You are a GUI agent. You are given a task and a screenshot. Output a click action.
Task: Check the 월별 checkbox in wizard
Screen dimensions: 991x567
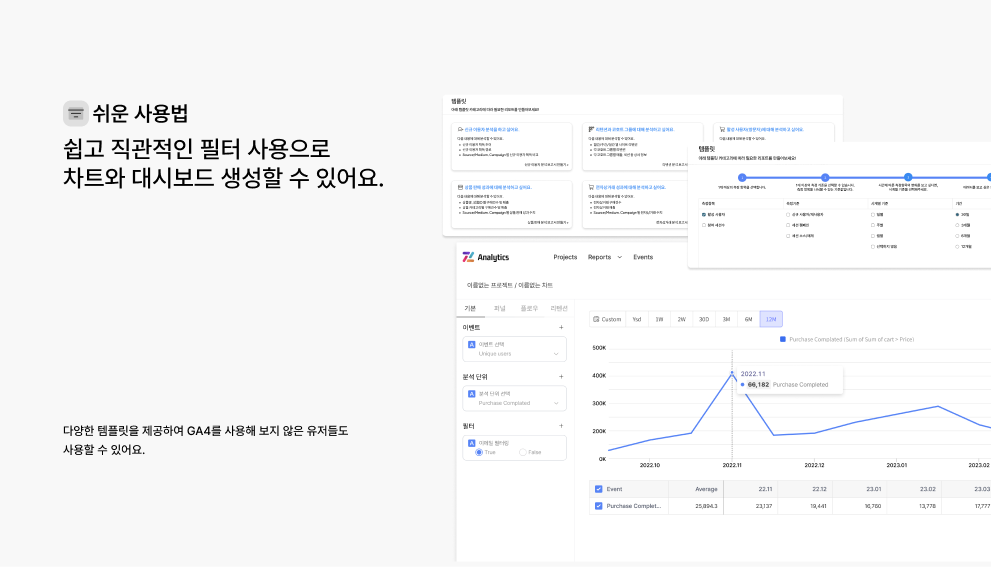[x=873, y=236]
